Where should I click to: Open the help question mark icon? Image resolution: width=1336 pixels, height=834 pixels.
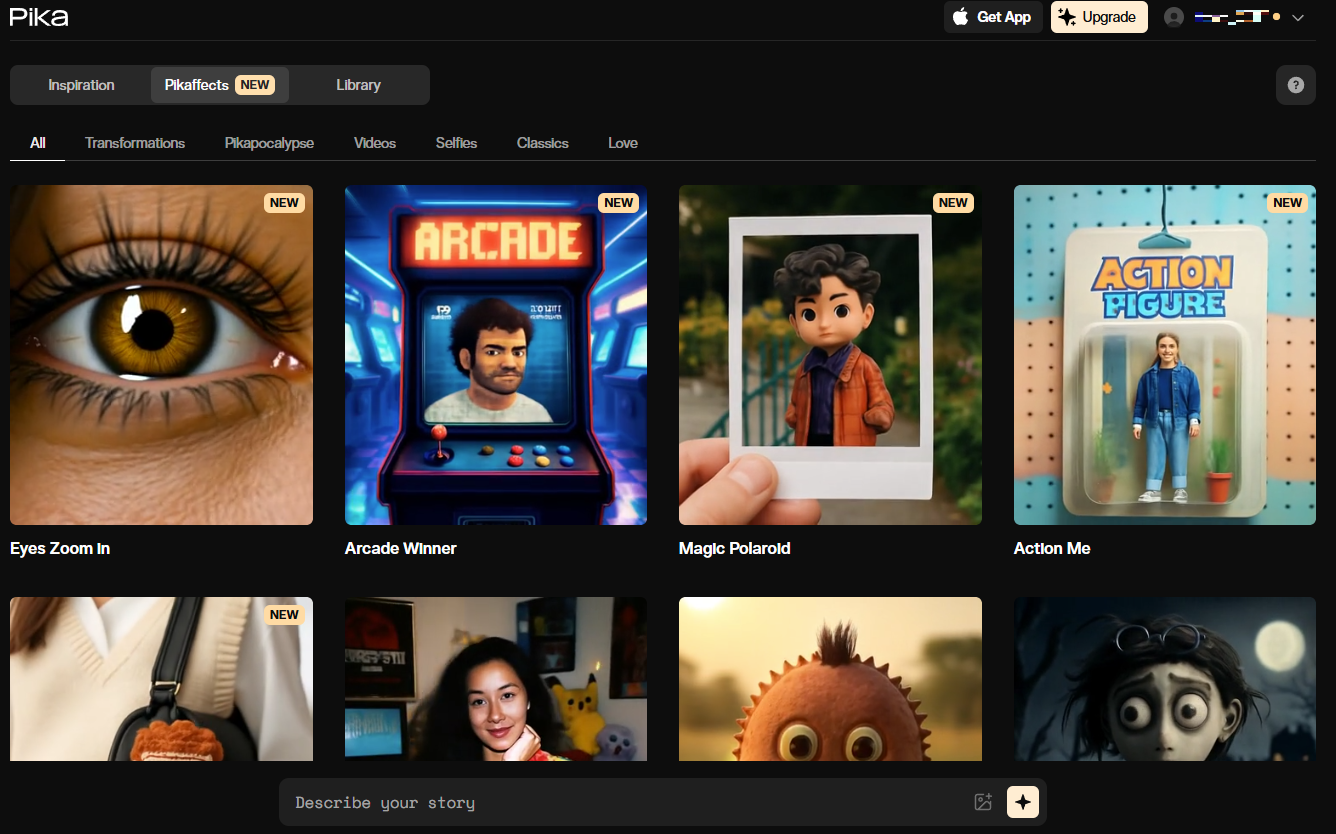click(x=1295, y=85)
